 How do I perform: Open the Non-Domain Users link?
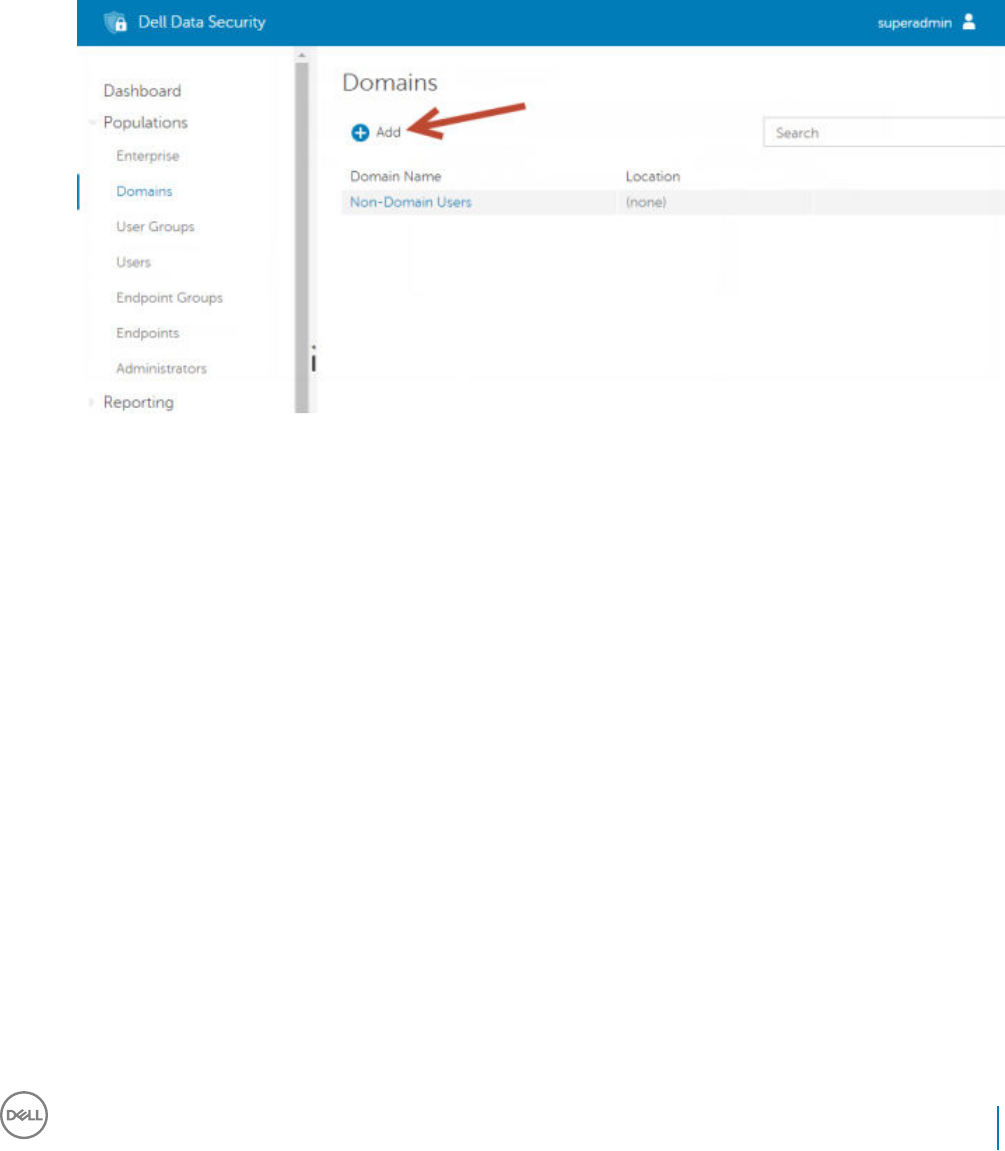click(x=410, y=203)
